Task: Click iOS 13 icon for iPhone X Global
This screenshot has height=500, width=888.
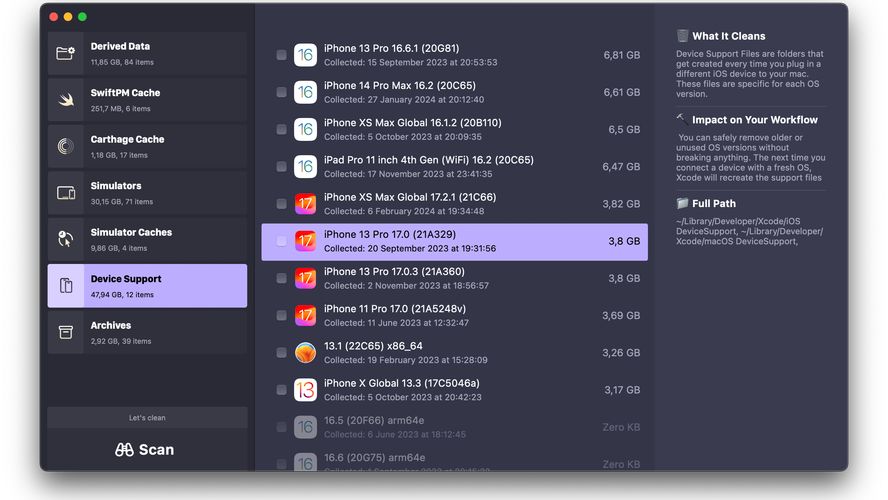Action: coord(305,390)
